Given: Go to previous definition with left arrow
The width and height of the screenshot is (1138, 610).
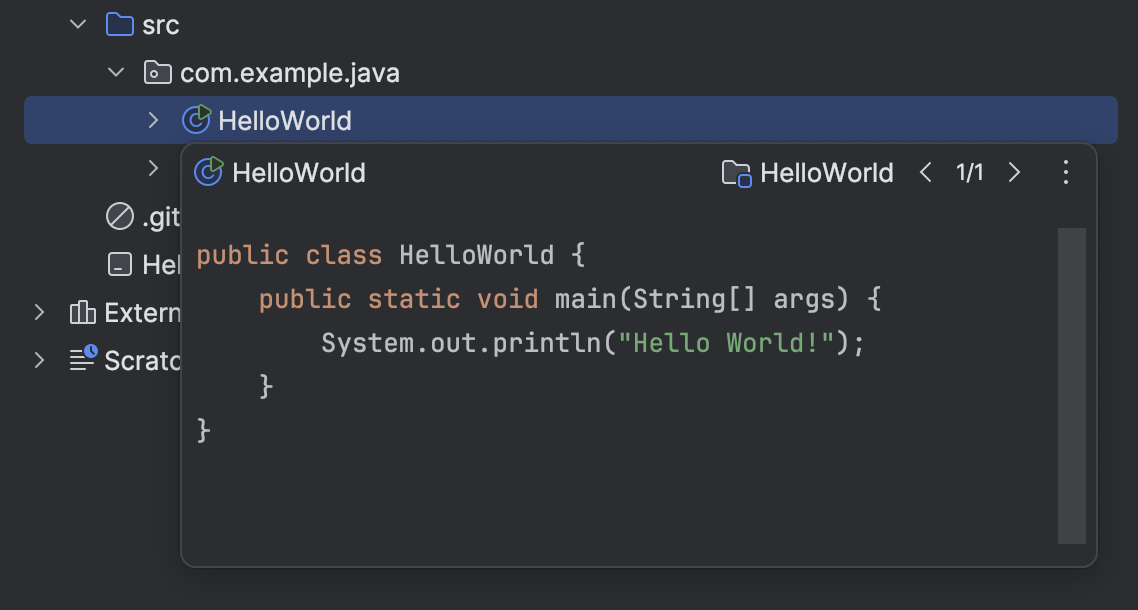Looking at the screenshot, I should 925,172.
